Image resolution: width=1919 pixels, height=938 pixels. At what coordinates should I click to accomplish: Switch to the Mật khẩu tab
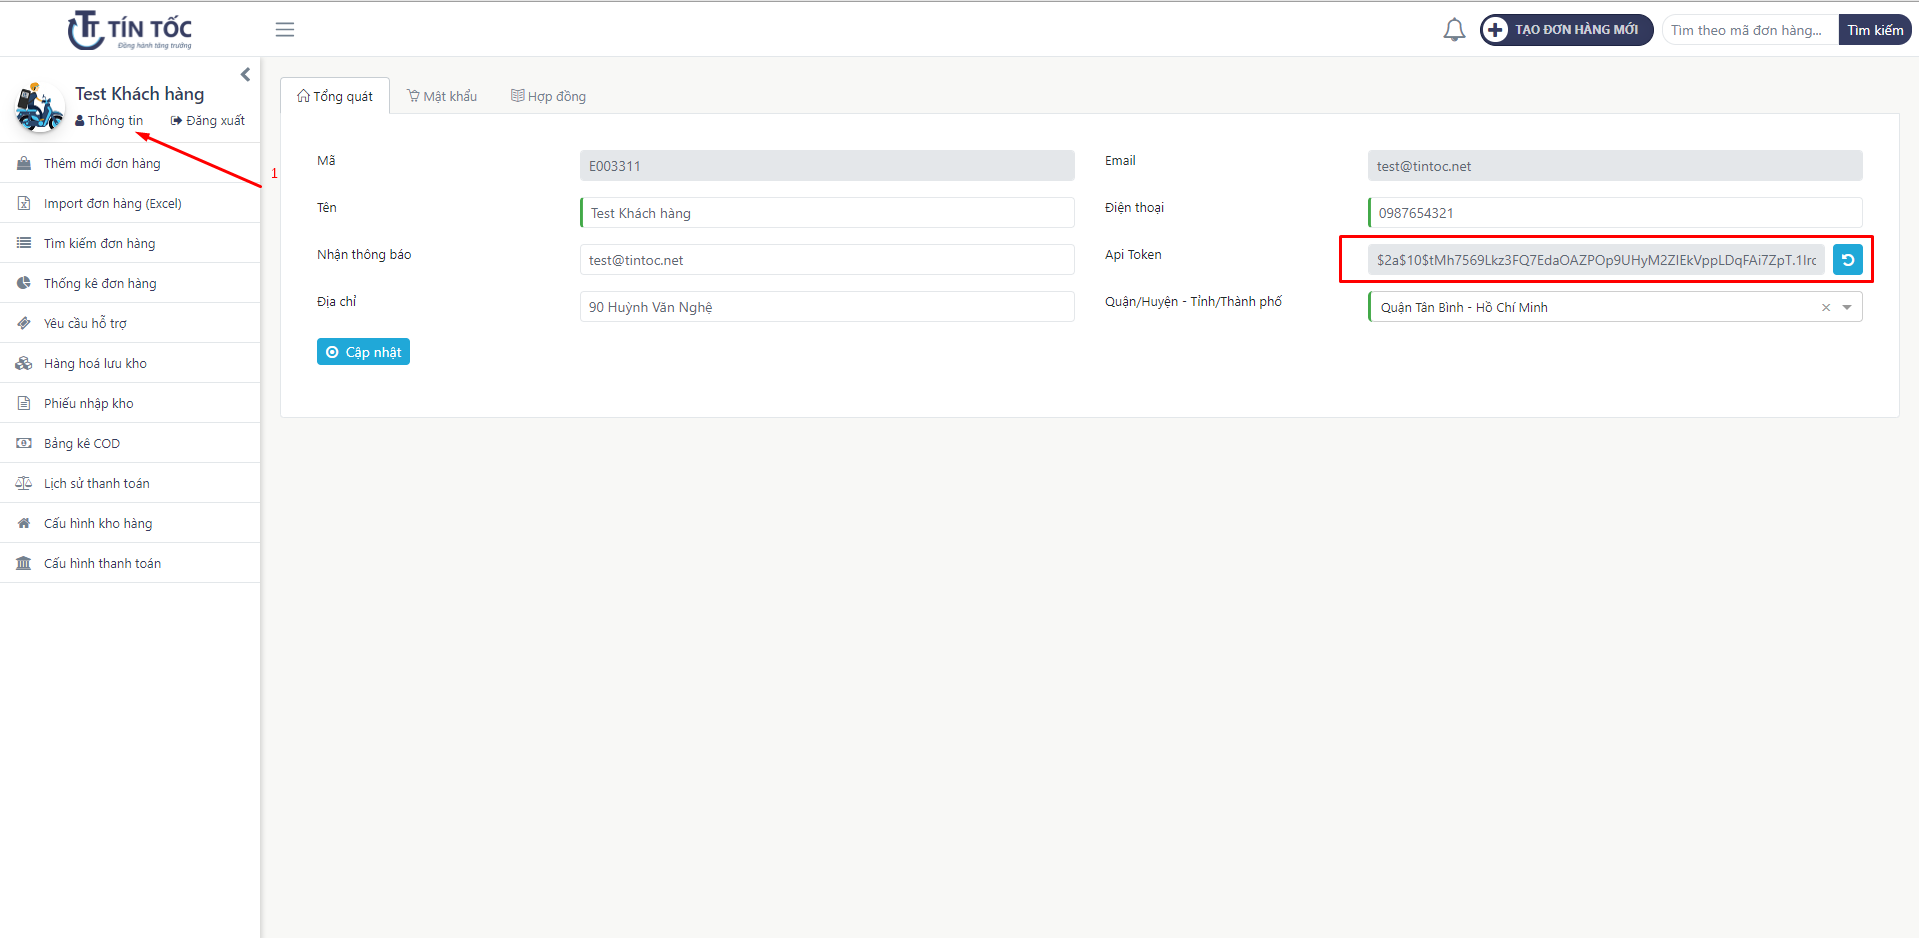442,96
